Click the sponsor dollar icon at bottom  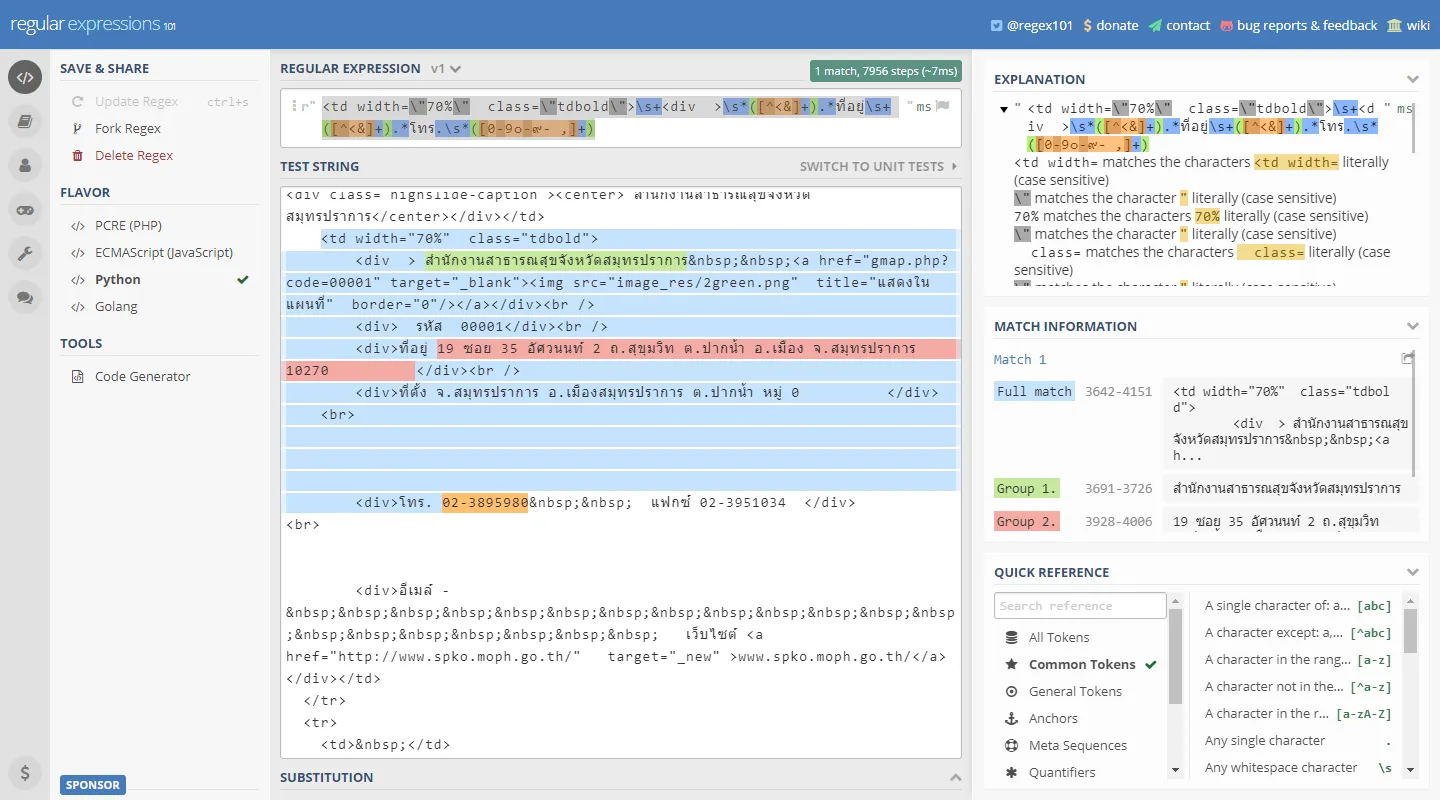24,773
